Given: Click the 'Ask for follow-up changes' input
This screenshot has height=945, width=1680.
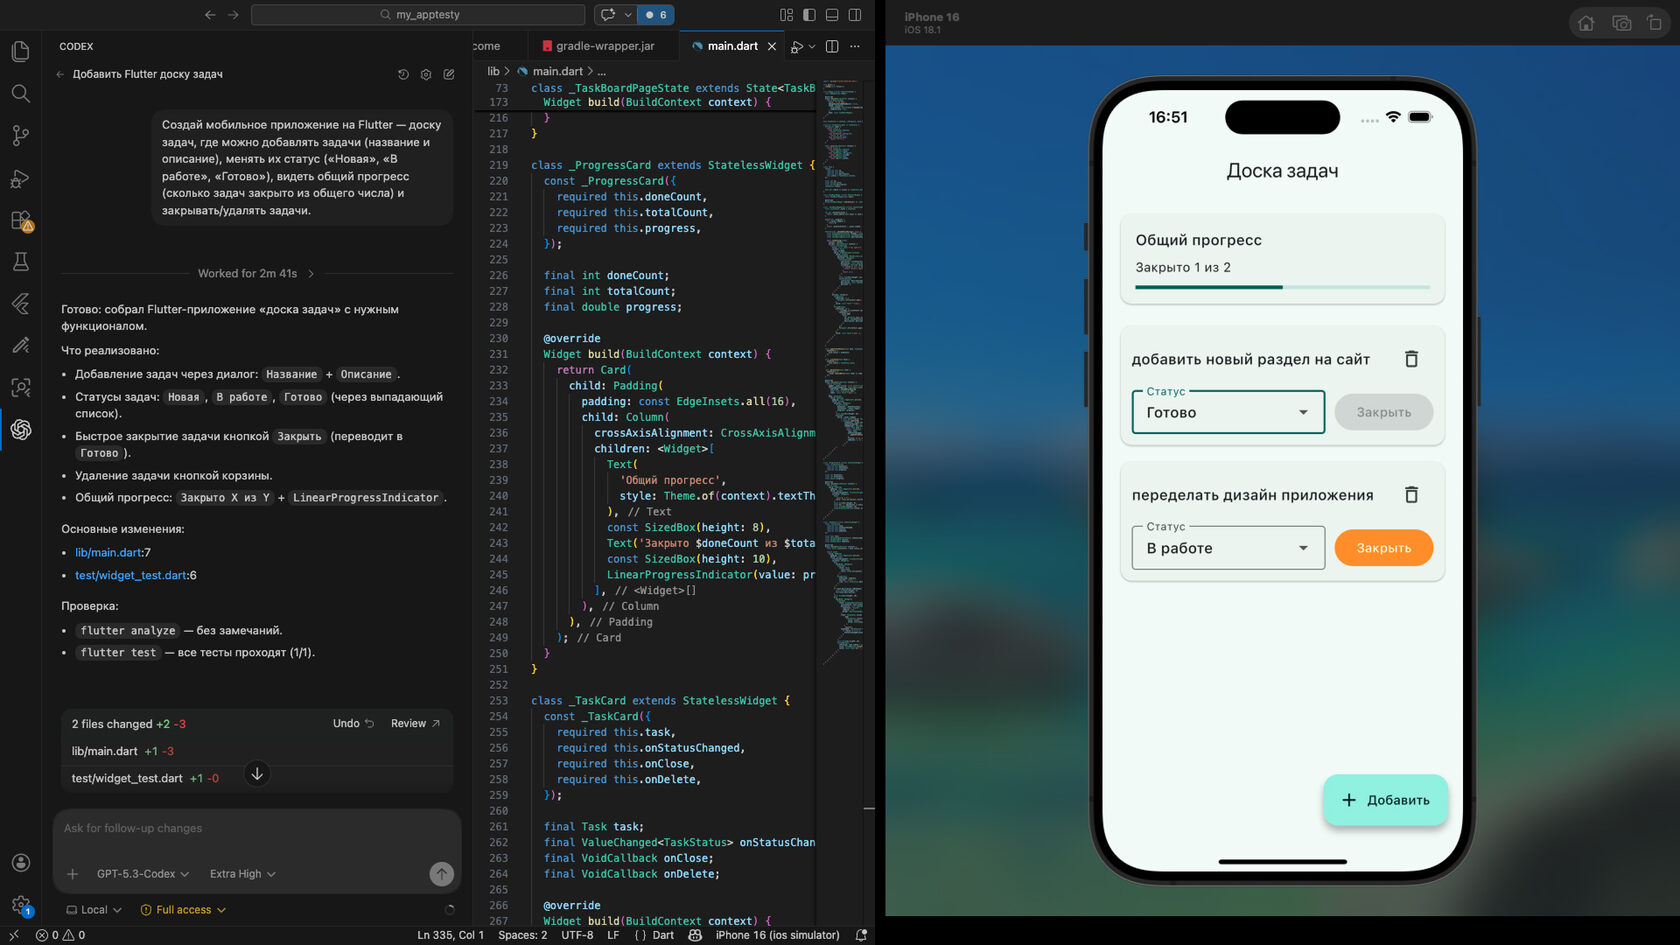Looking at the screenshot, I should click(256, 828).
